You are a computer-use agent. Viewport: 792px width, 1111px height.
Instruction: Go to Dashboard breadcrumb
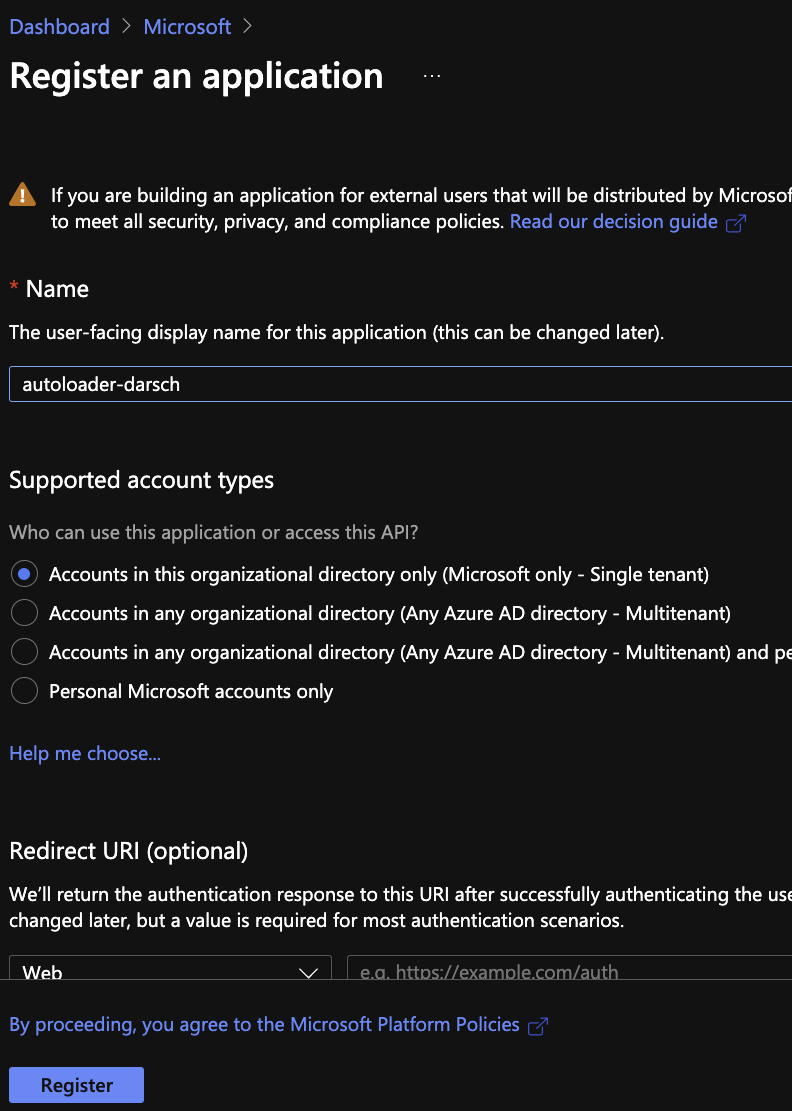[x=59, y=27]
